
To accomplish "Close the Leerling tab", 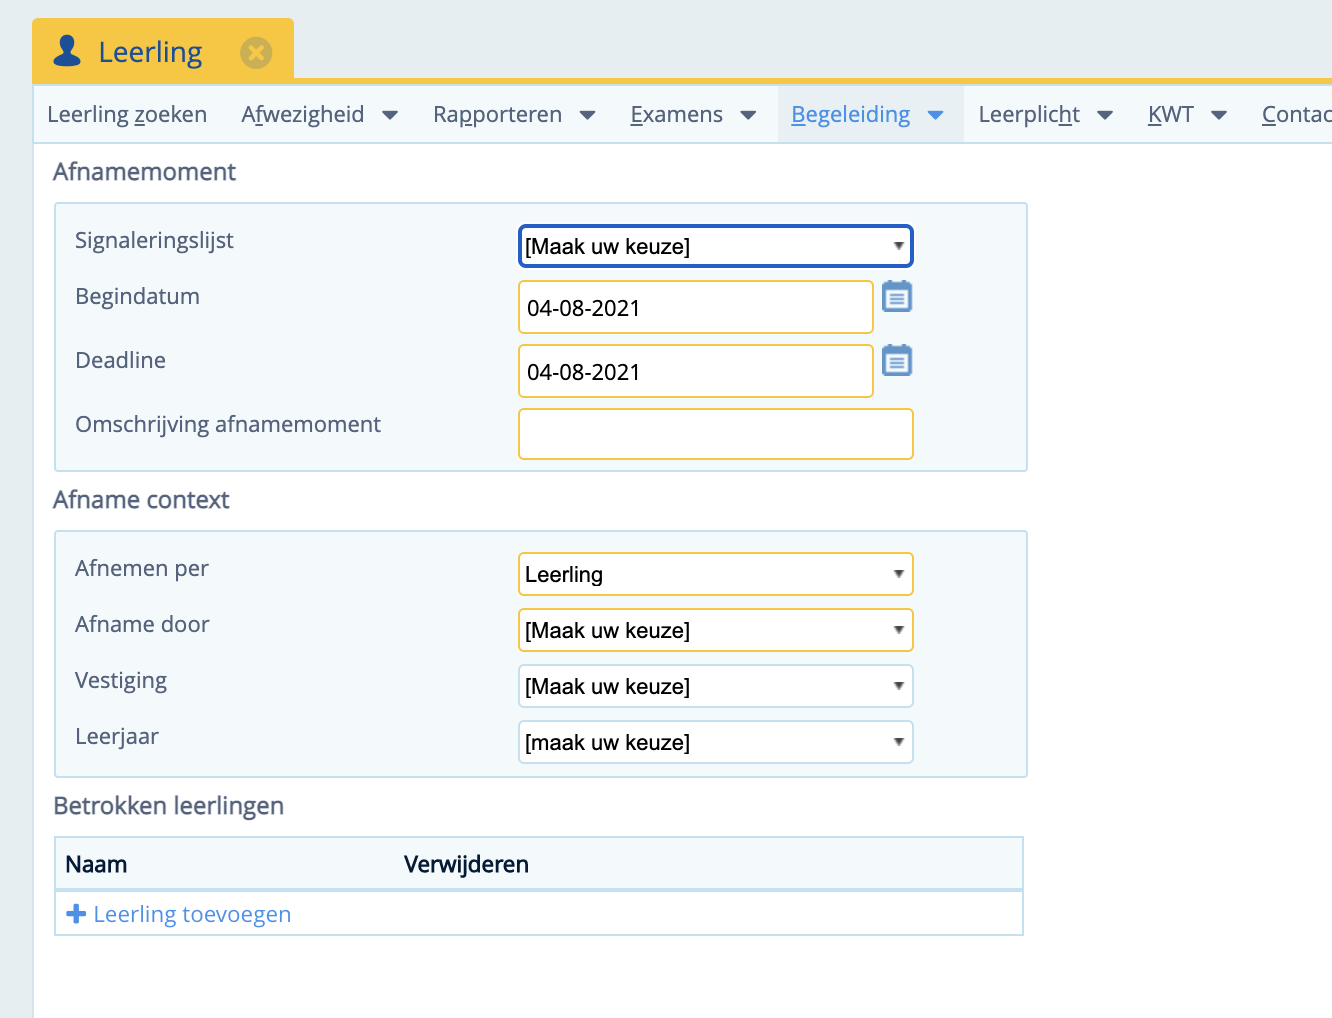I will [256, 52].
